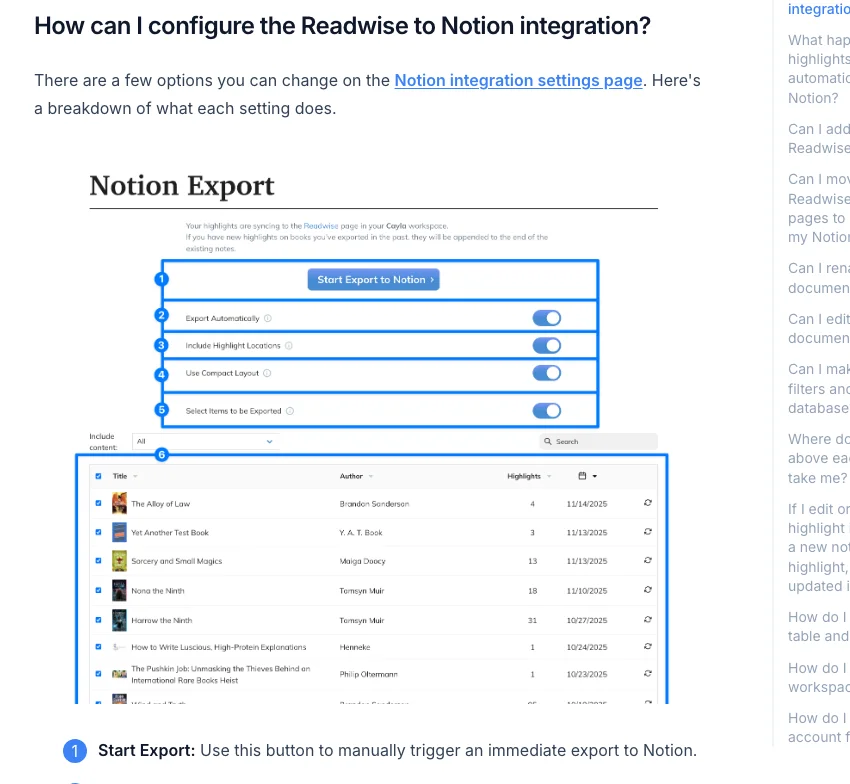
Task: Open Notion integration settings page link
Action: 518,80
